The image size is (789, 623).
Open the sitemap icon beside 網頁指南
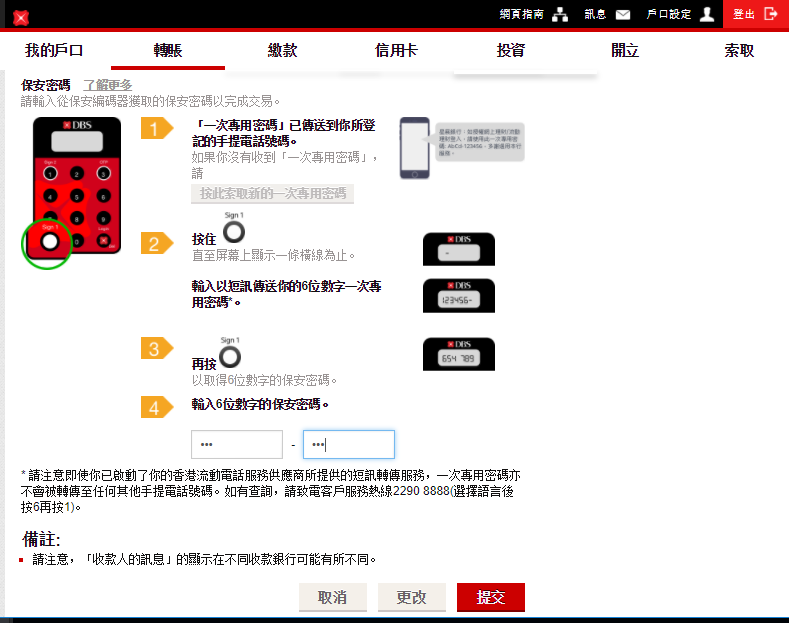point(560,14)
